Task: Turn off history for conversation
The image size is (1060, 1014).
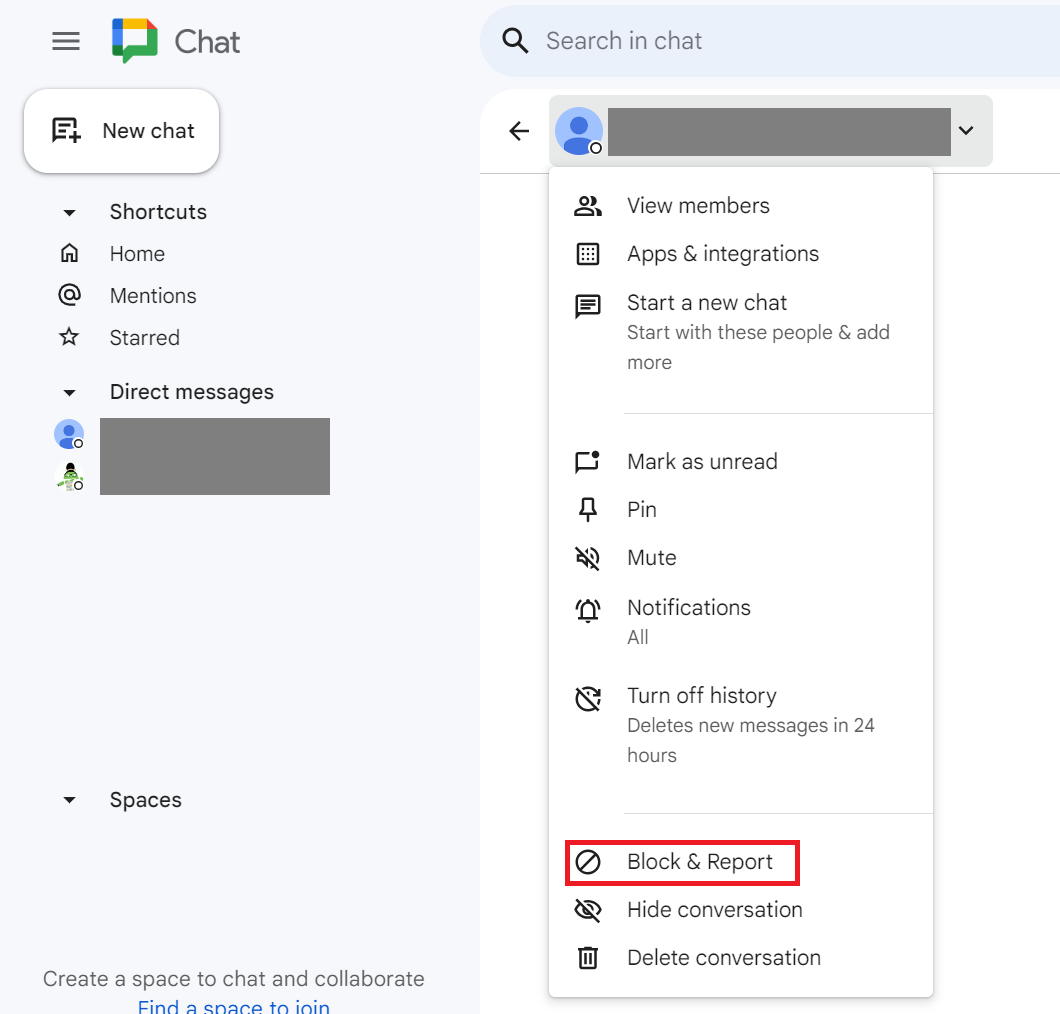Action: tap(741, 724)
